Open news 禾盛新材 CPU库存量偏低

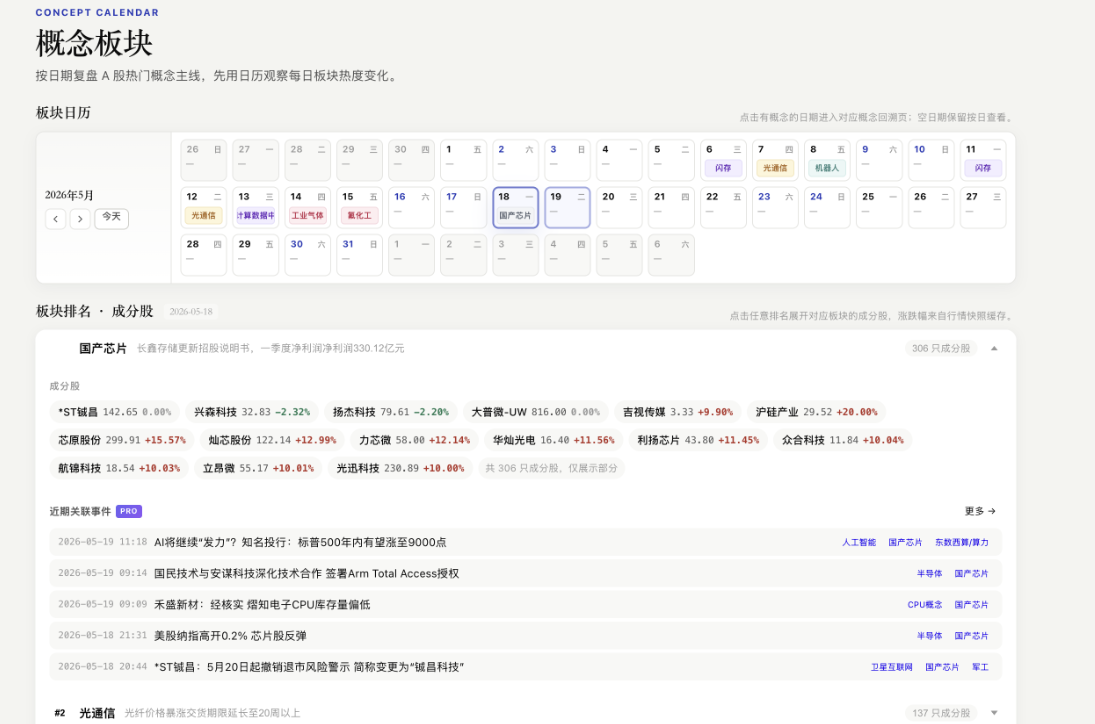click(262, 605)
